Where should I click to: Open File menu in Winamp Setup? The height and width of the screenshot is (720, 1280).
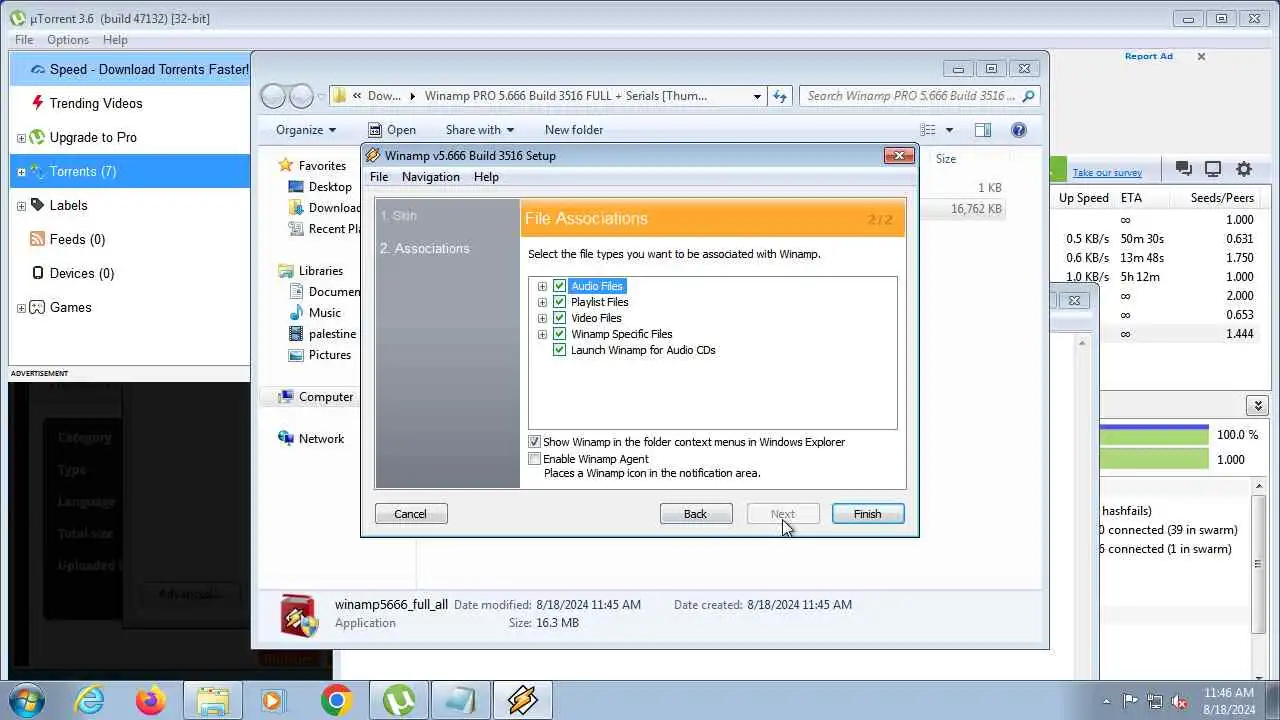pyautogui.click(x=379, y=177)
